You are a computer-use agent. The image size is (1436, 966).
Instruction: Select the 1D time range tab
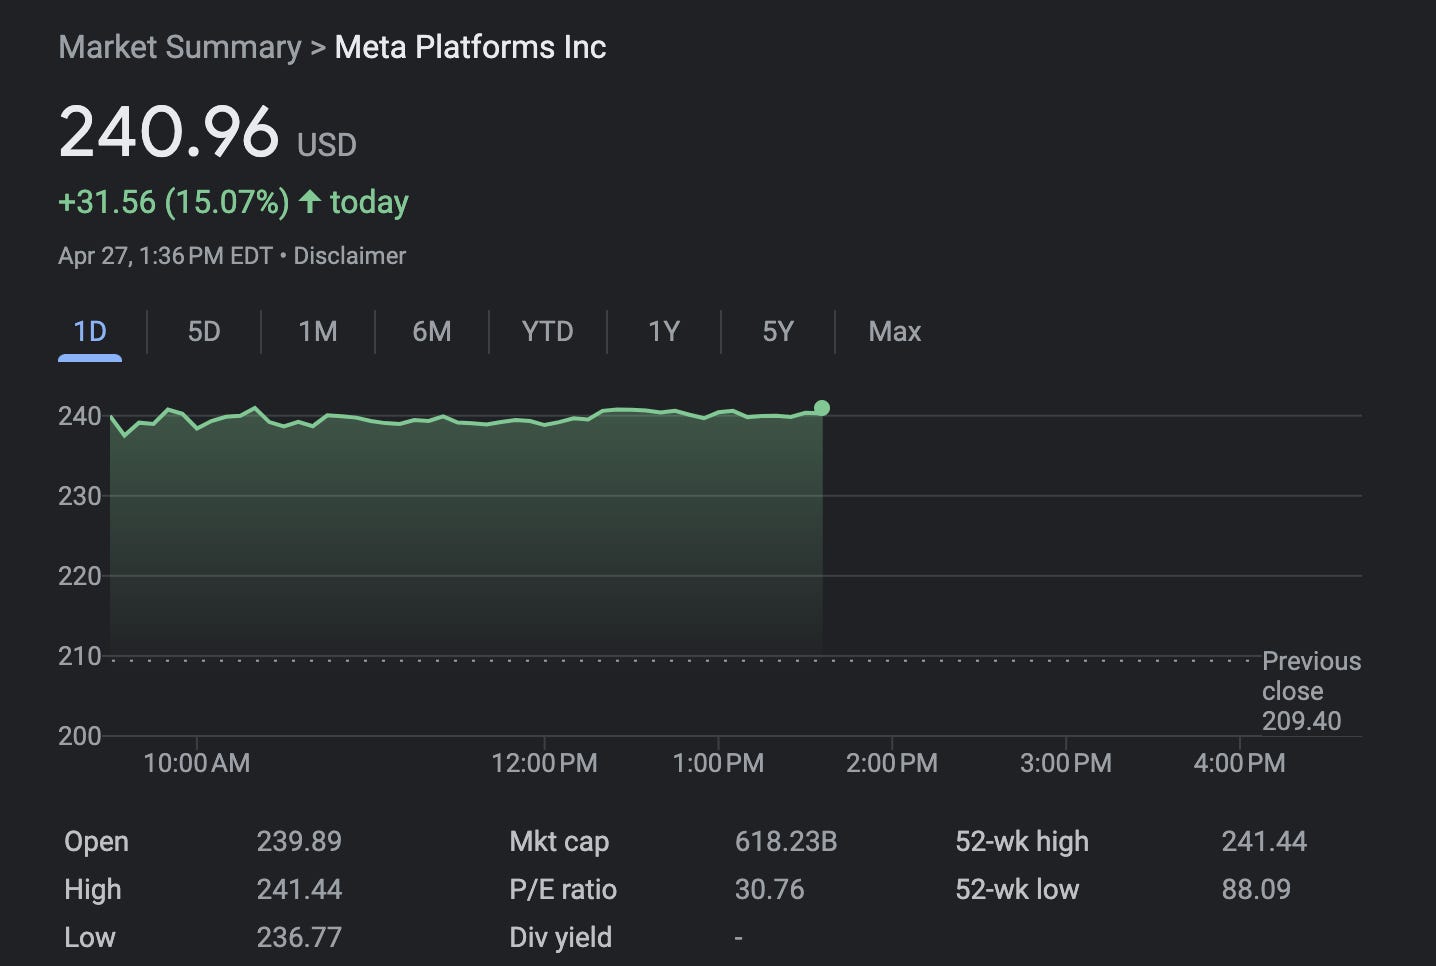90,332
